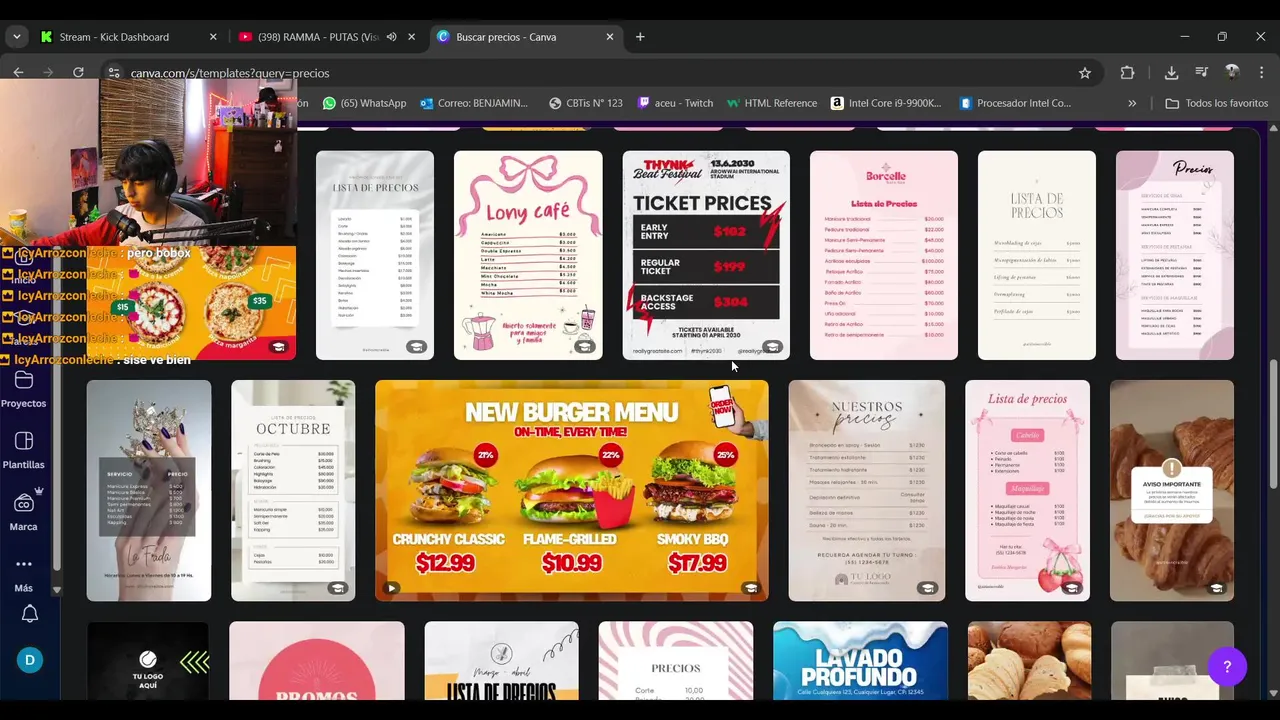This screenshot has width=1280, height=720.
Task: Click the address bar URL field
Action: pyautogui.click(x=590, y=73)
